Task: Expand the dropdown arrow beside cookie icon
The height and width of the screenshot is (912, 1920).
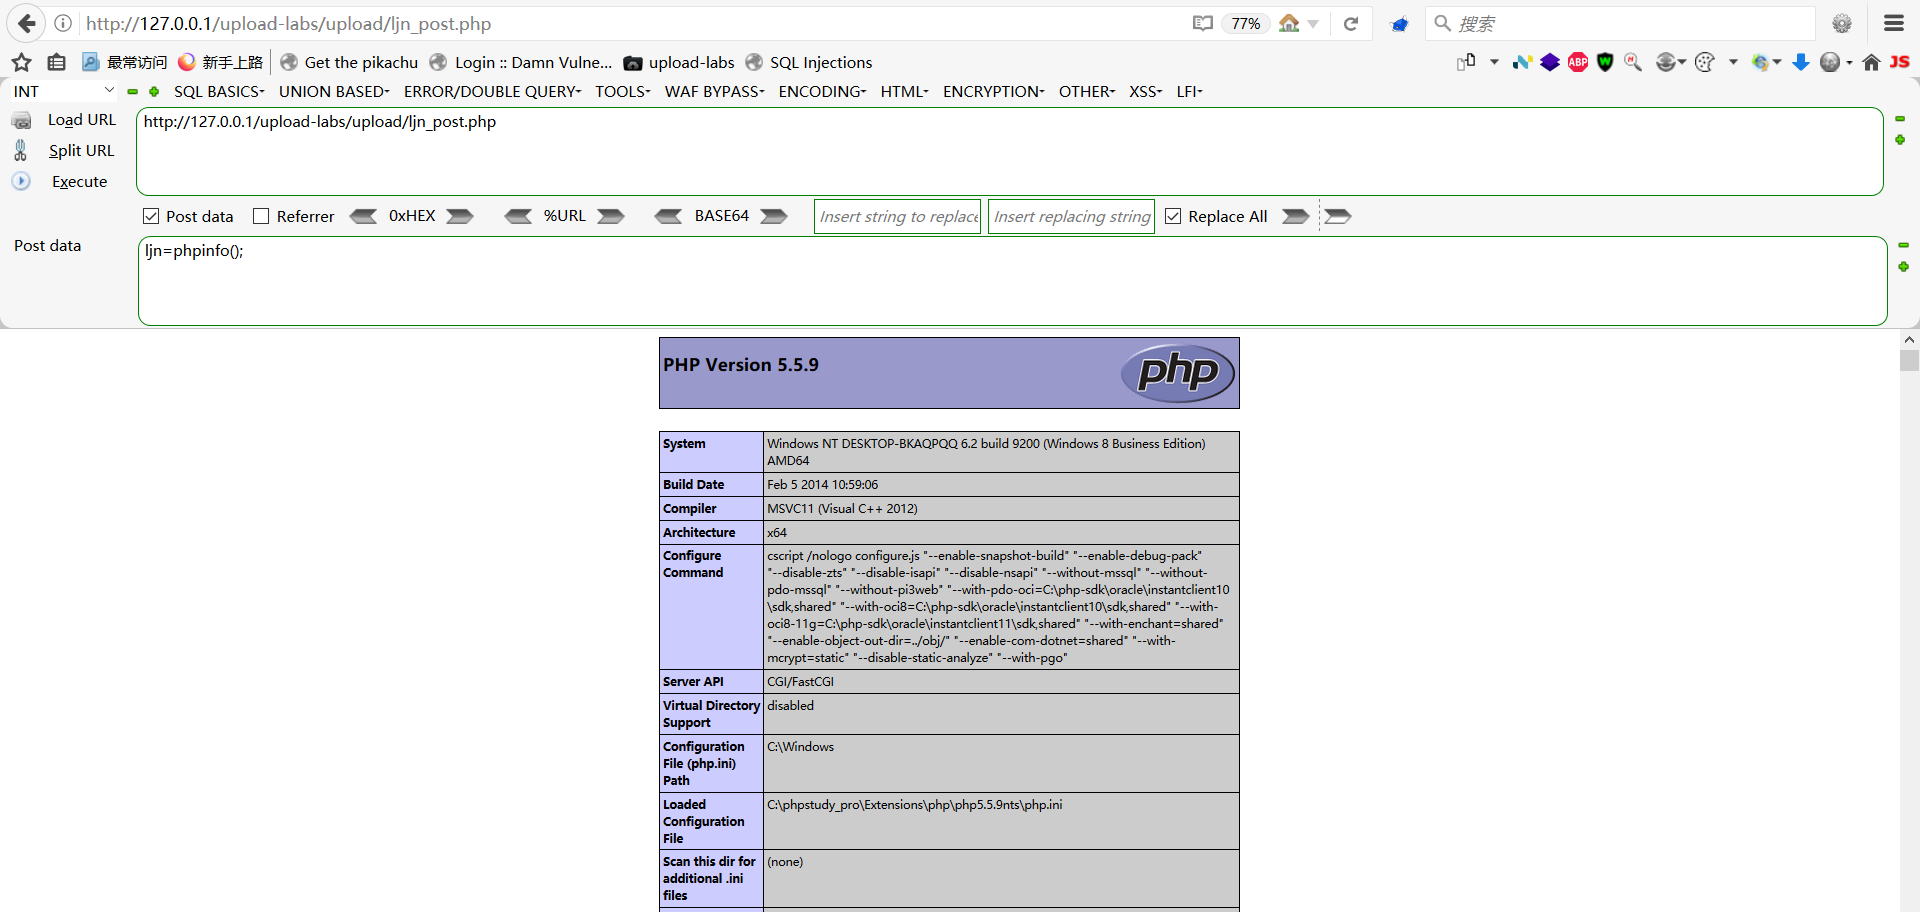Action: (x=1733, y=62)
